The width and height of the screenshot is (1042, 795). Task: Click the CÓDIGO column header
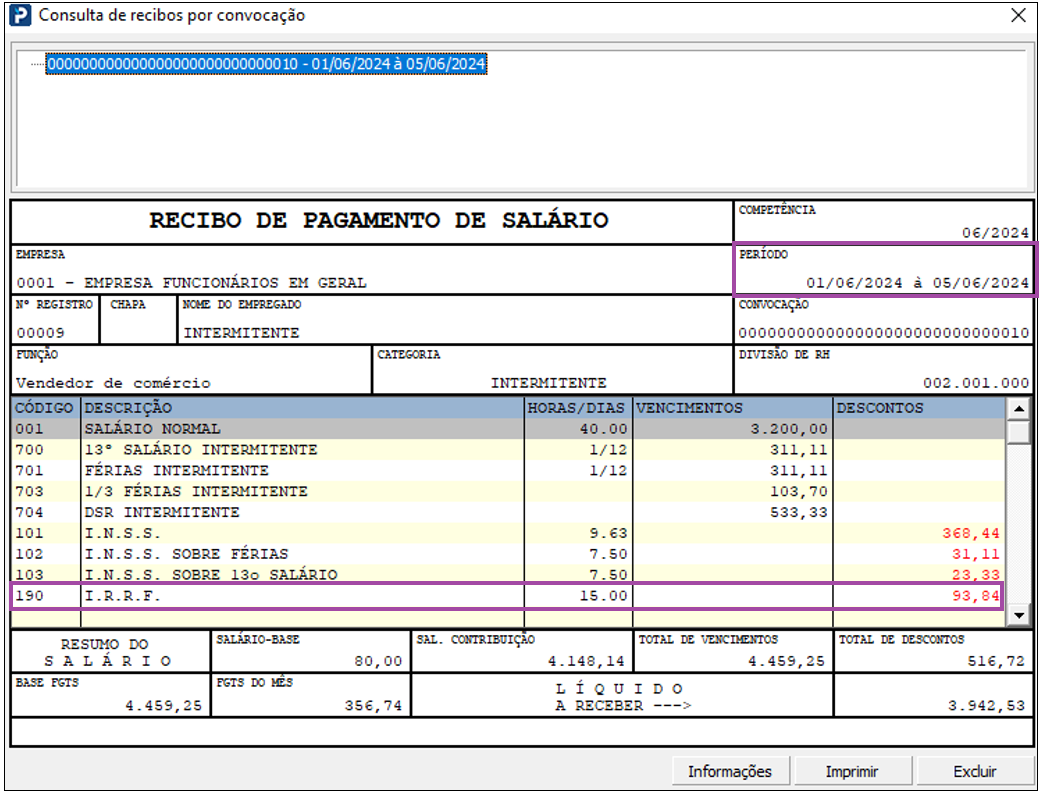click(45, 407)
